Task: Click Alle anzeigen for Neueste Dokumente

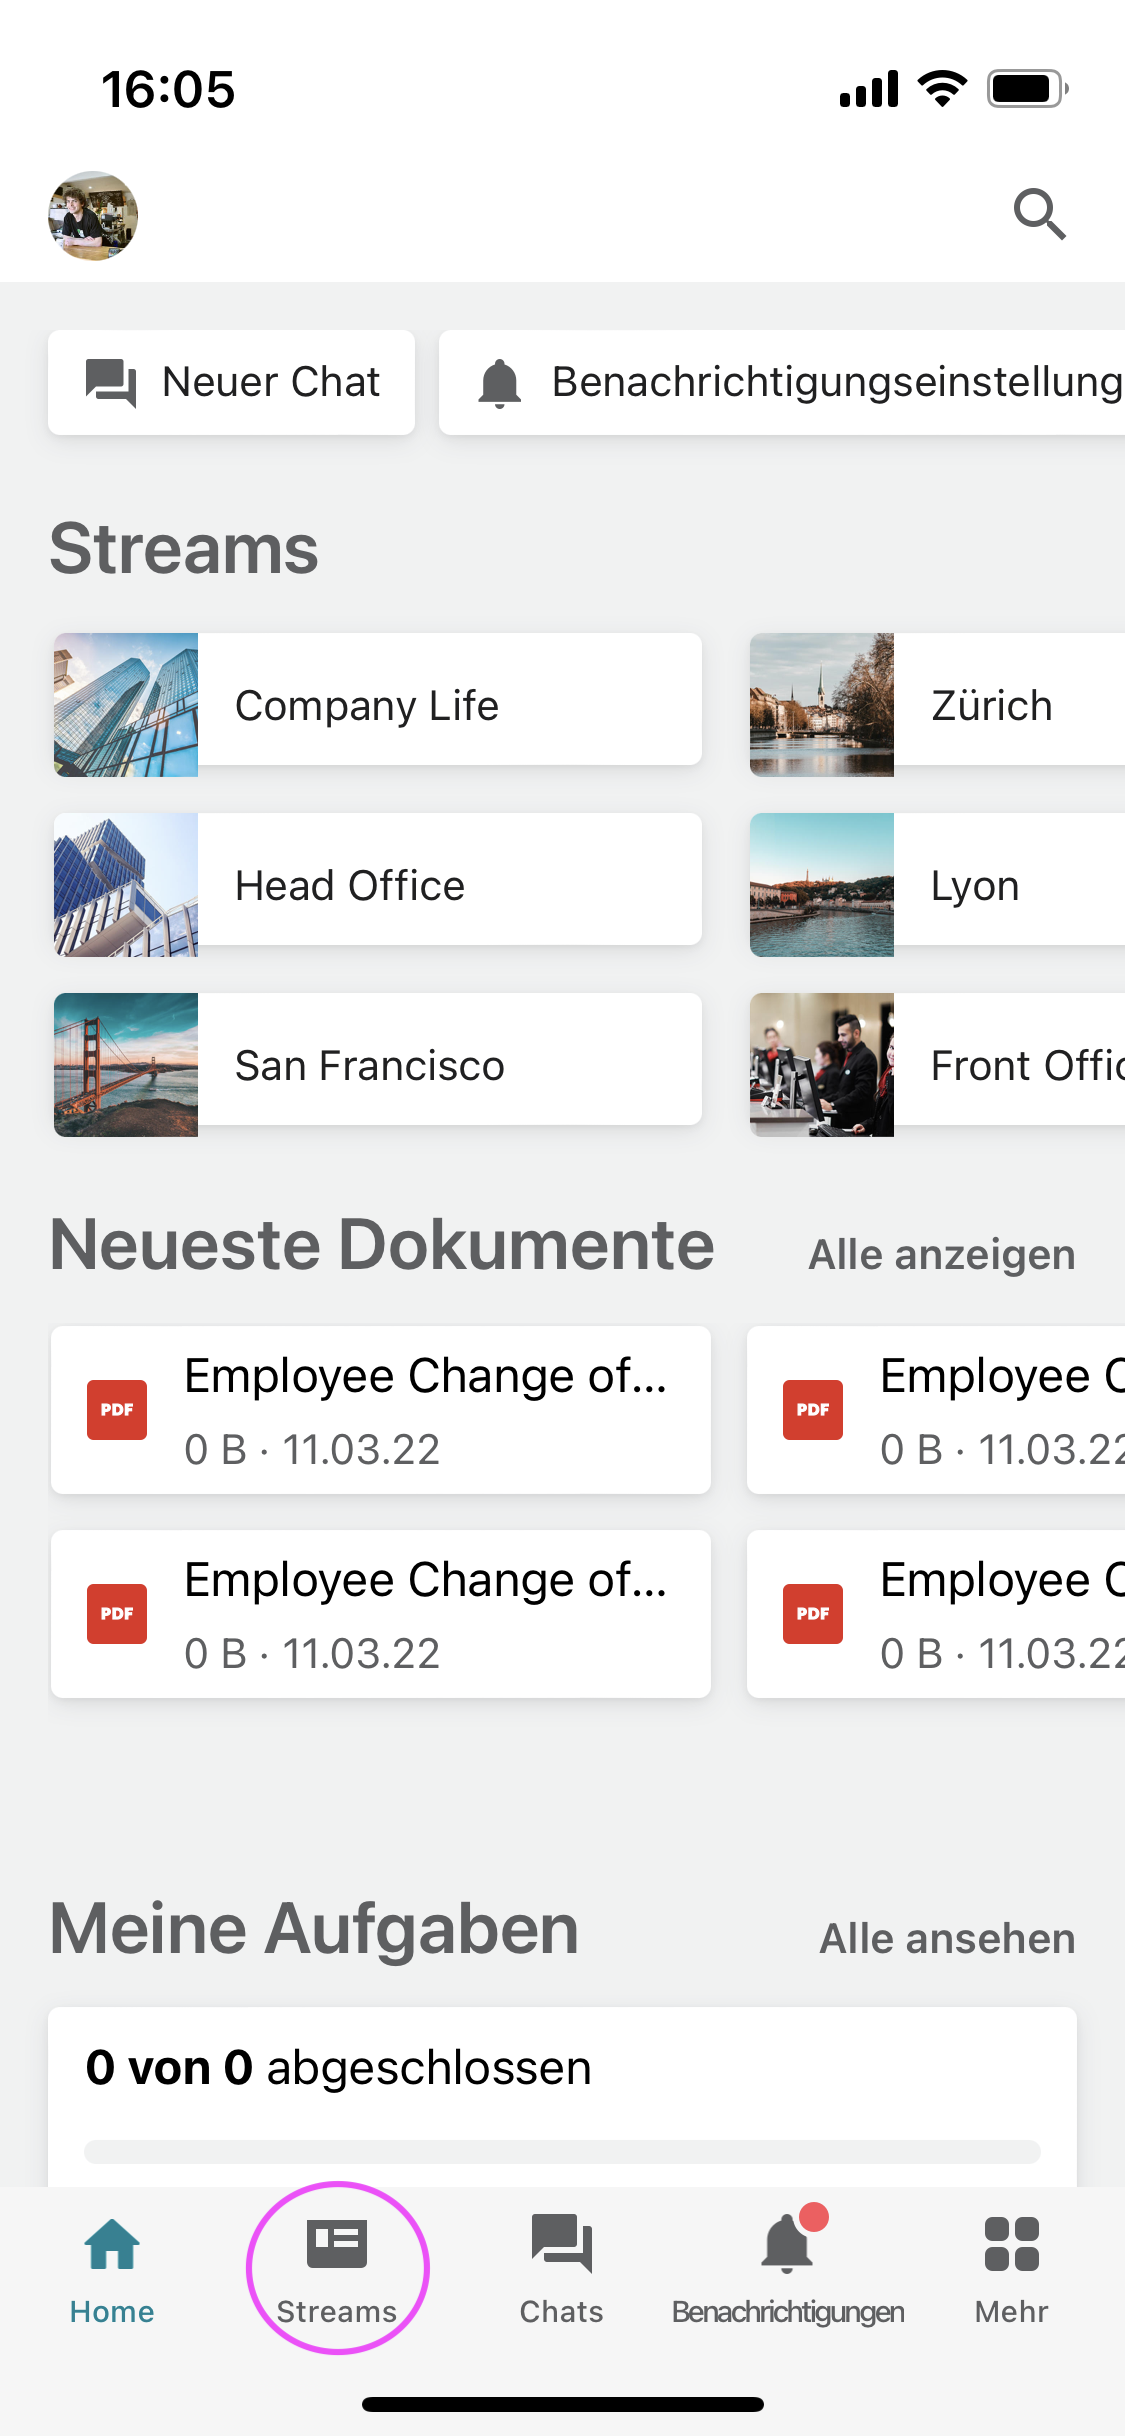Action: coord(941,1255)
